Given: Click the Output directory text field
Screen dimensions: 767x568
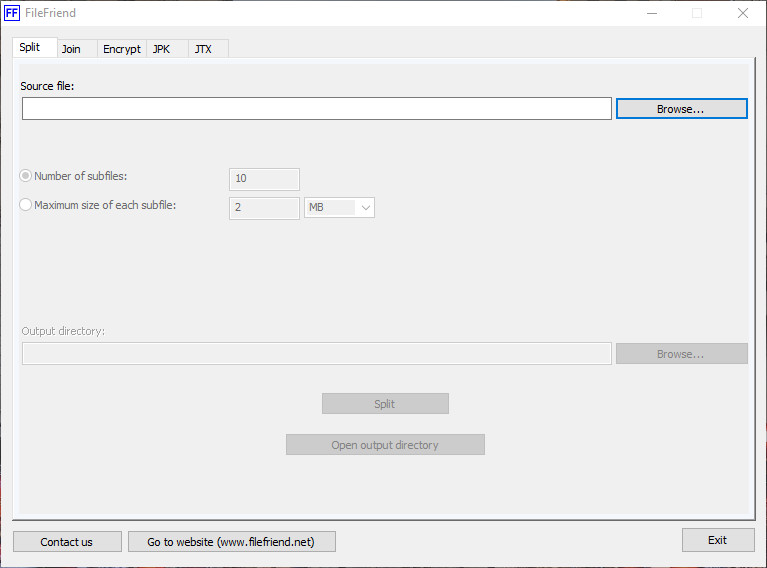Looking at the screenshot, I should click(316, 353).
